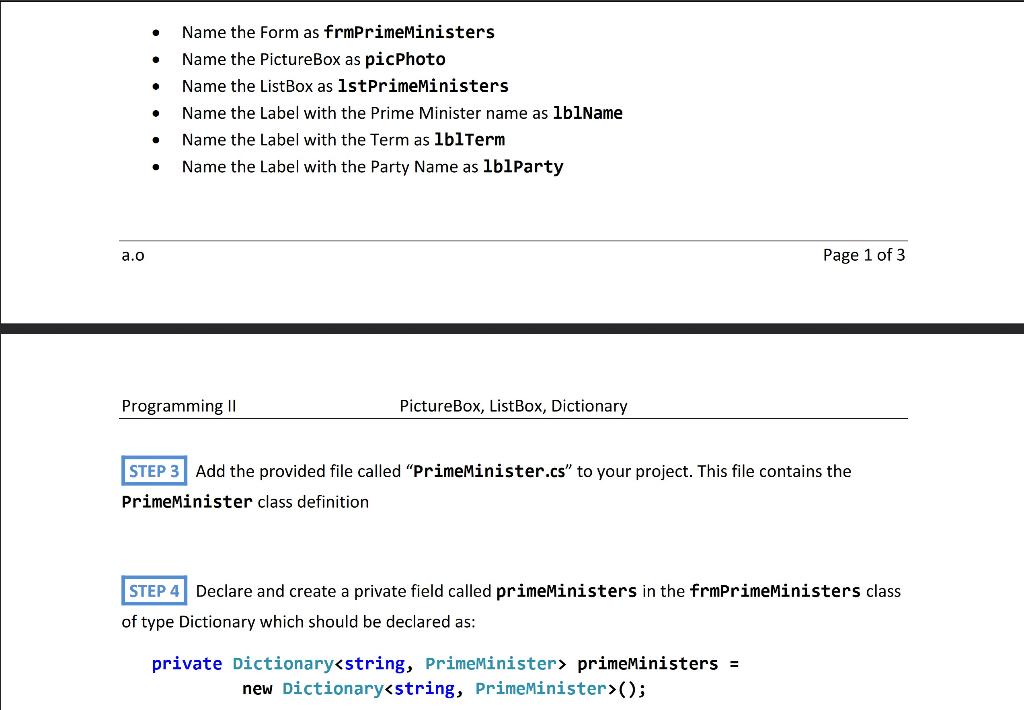Click the PictureBox, ListBox, Dictionary header text
Screen dimensions: 1024x710
[512, 406]
